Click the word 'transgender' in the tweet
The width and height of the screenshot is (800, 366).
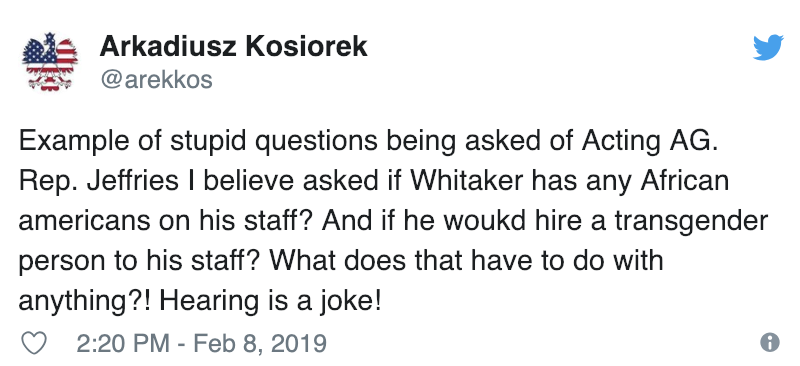(x=691, y=222)
